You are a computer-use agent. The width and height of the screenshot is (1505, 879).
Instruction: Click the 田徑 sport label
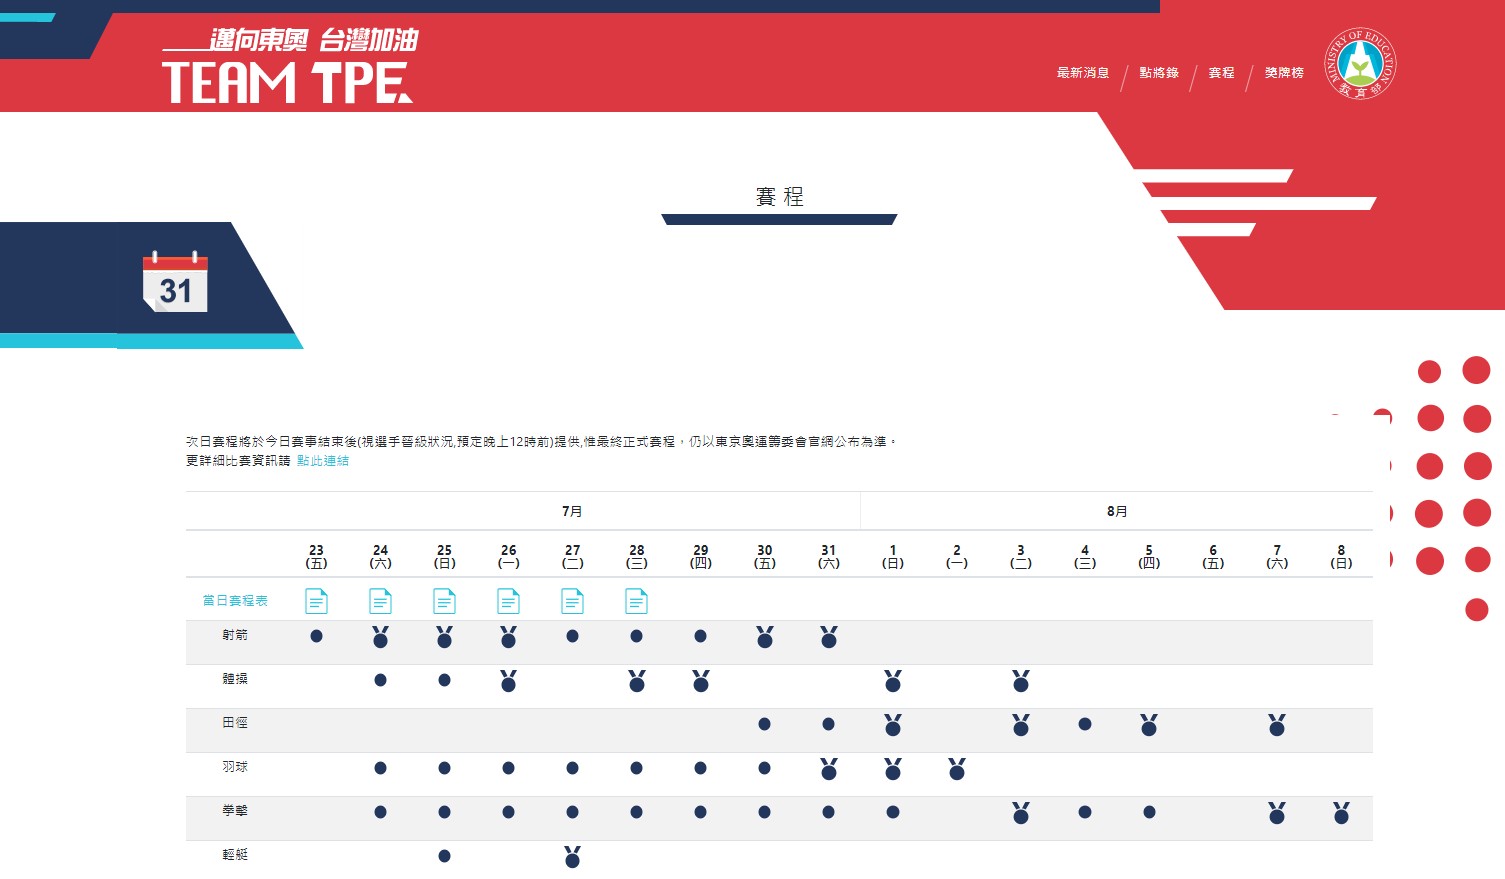tap(235, 723)
